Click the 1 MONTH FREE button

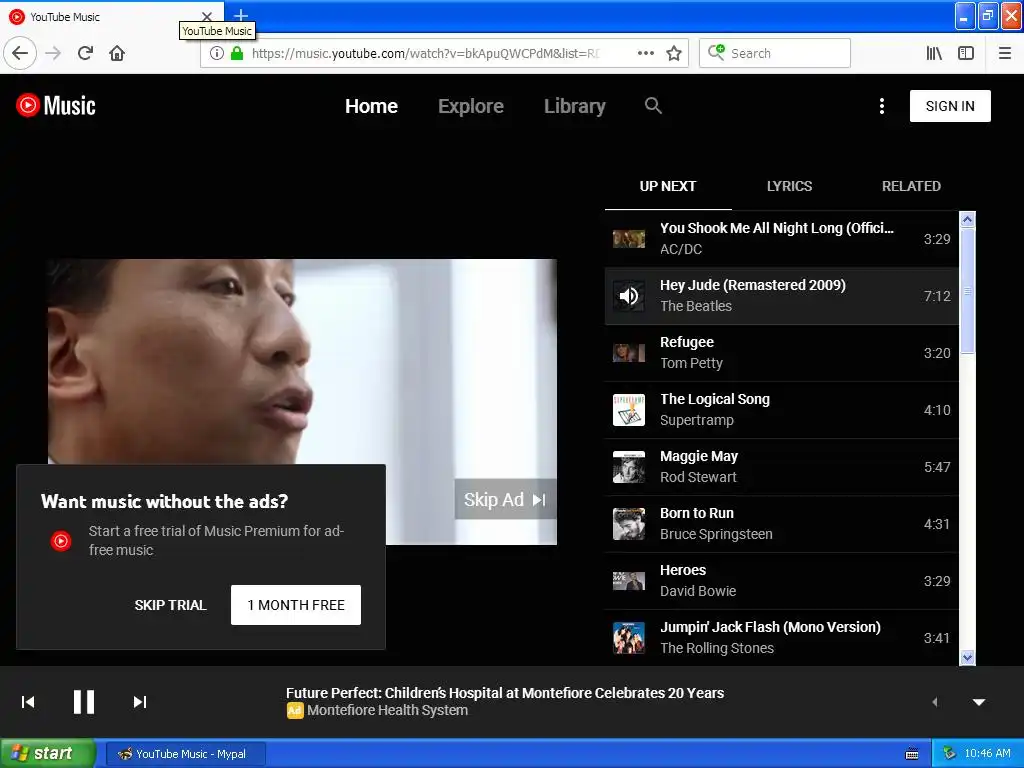(x=296, y=605)
